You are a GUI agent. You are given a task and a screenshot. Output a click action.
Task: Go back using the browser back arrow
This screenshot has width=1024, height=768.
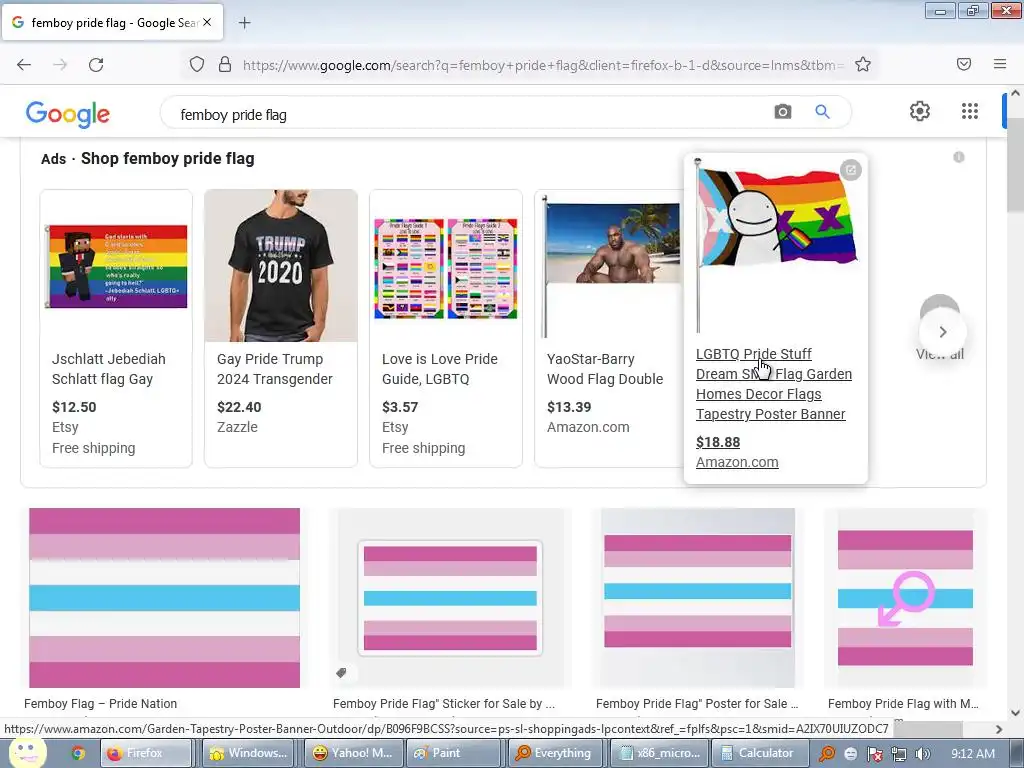(x=24, y=64)
